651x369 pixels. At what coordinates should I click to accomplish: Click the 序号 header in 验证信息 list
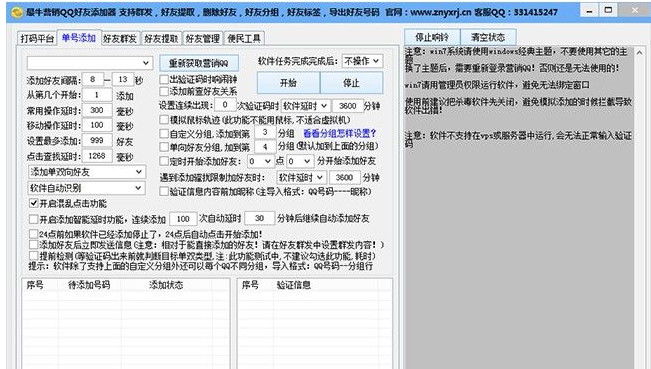[x=255, y=285]
